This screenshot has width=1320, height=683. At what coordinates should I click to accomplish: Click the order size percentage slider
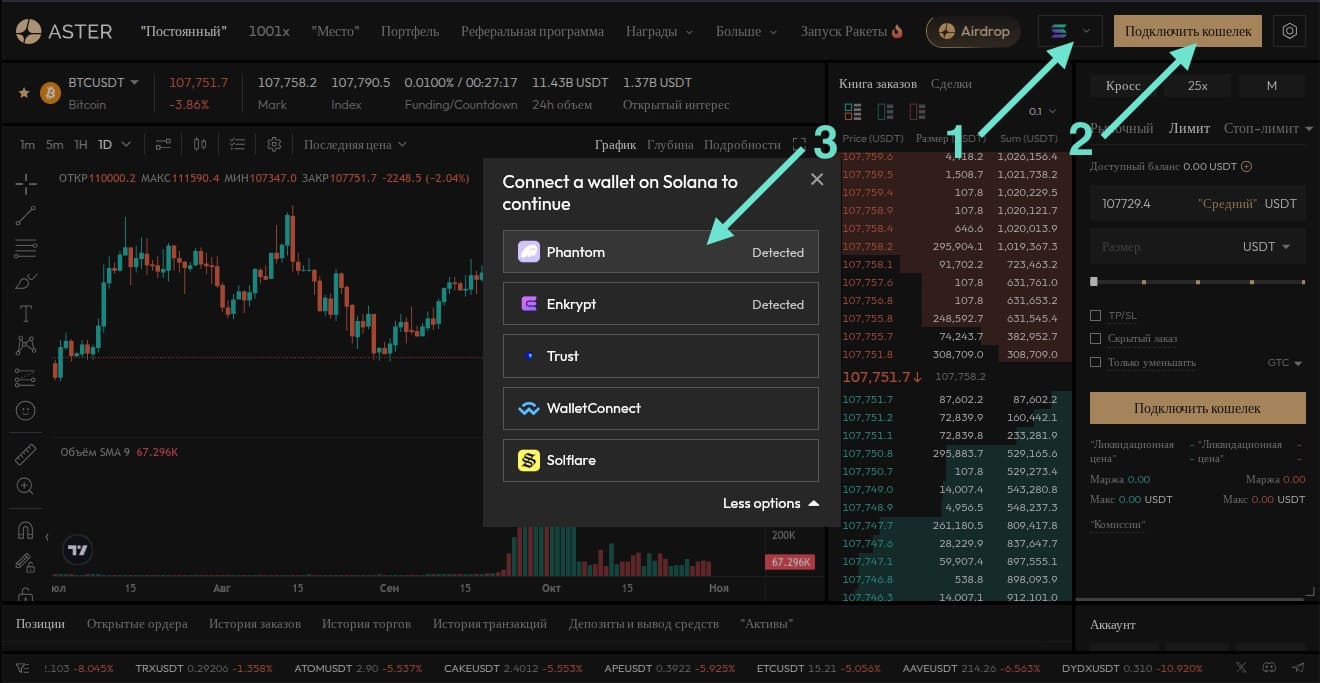1198,282
